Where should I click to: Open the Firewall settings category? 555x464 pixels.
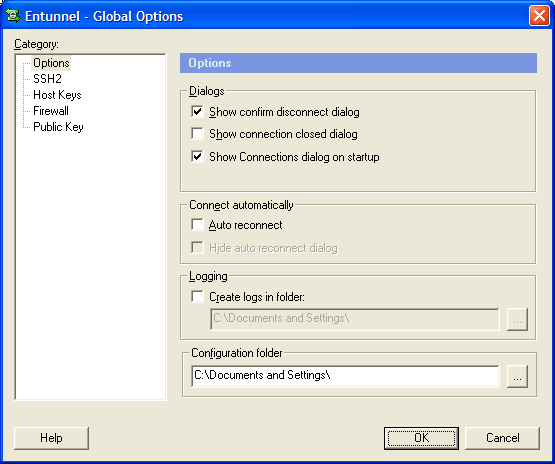(51, 111)
